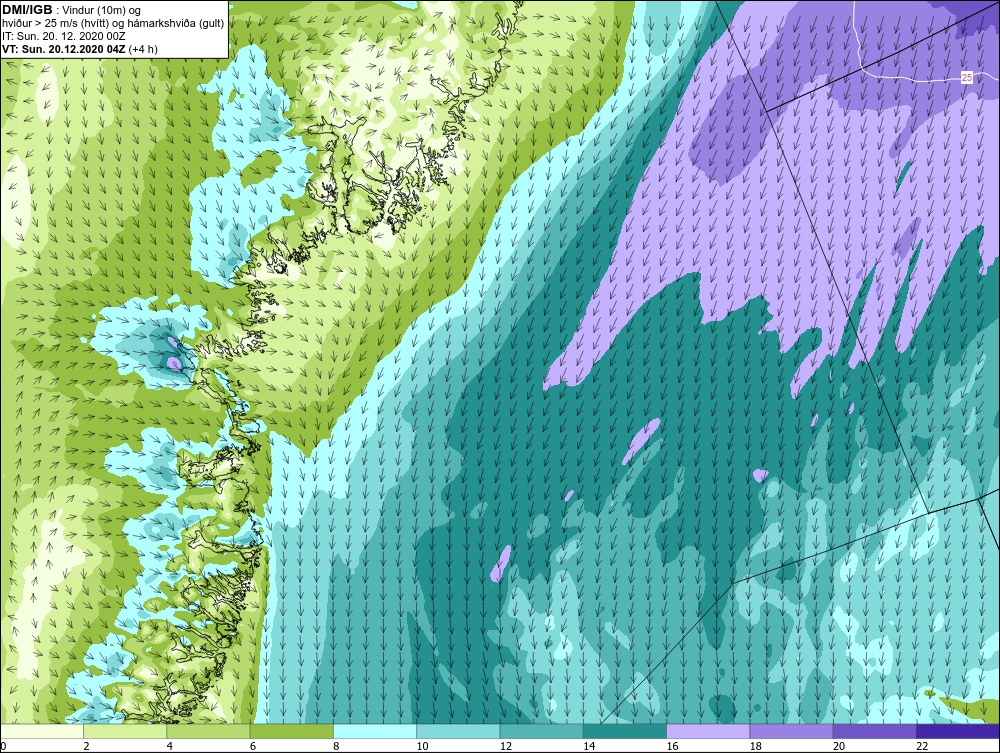
Task: Click the legend scale label 8
Action: [x=336, y=746]
